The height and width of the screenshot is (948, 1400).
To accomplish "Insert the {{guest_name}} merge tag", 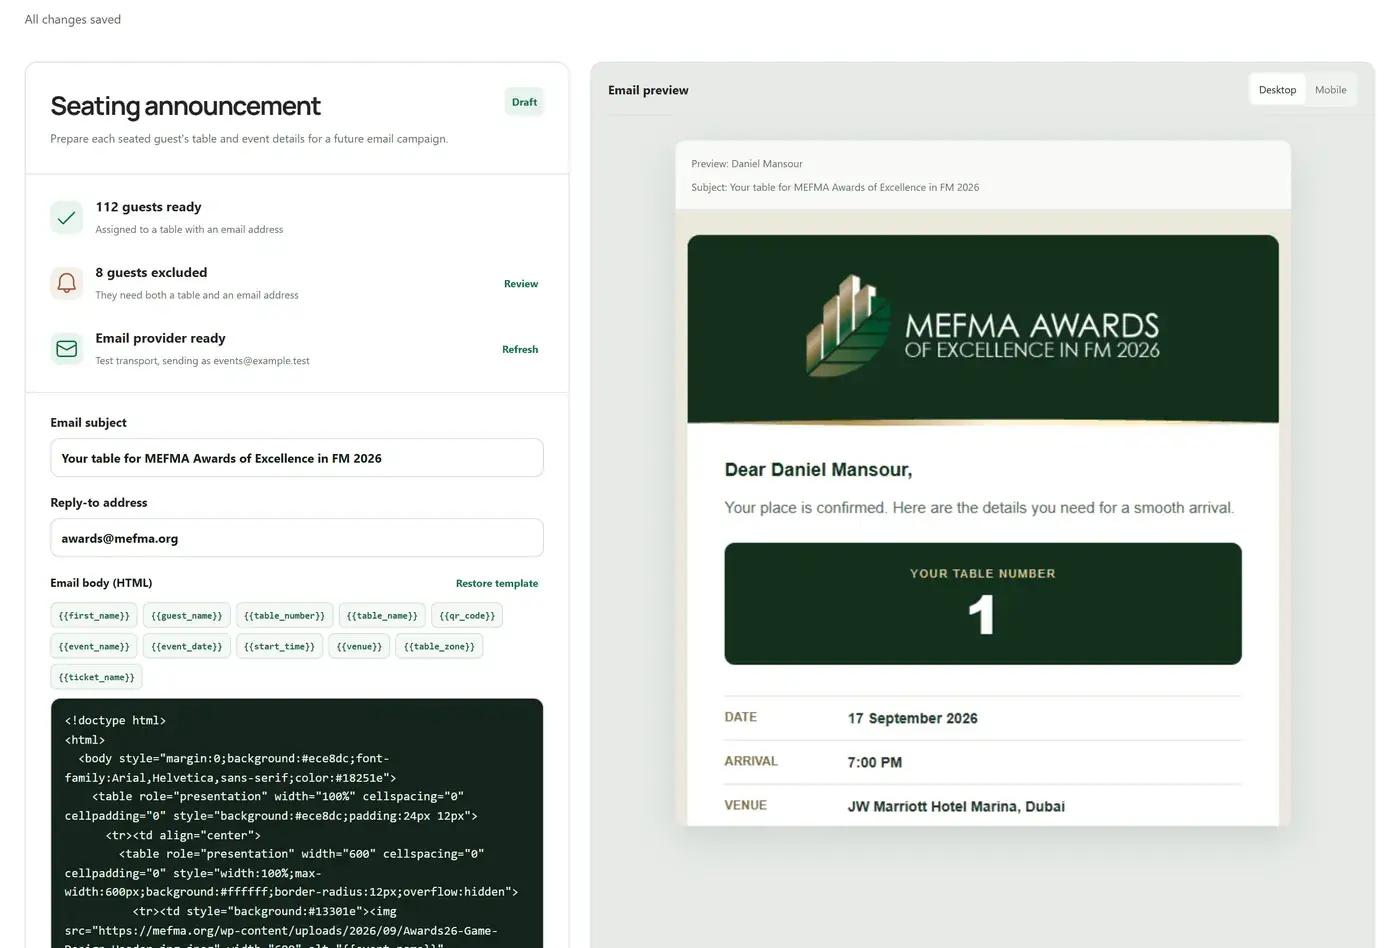I will click(187, 616).
